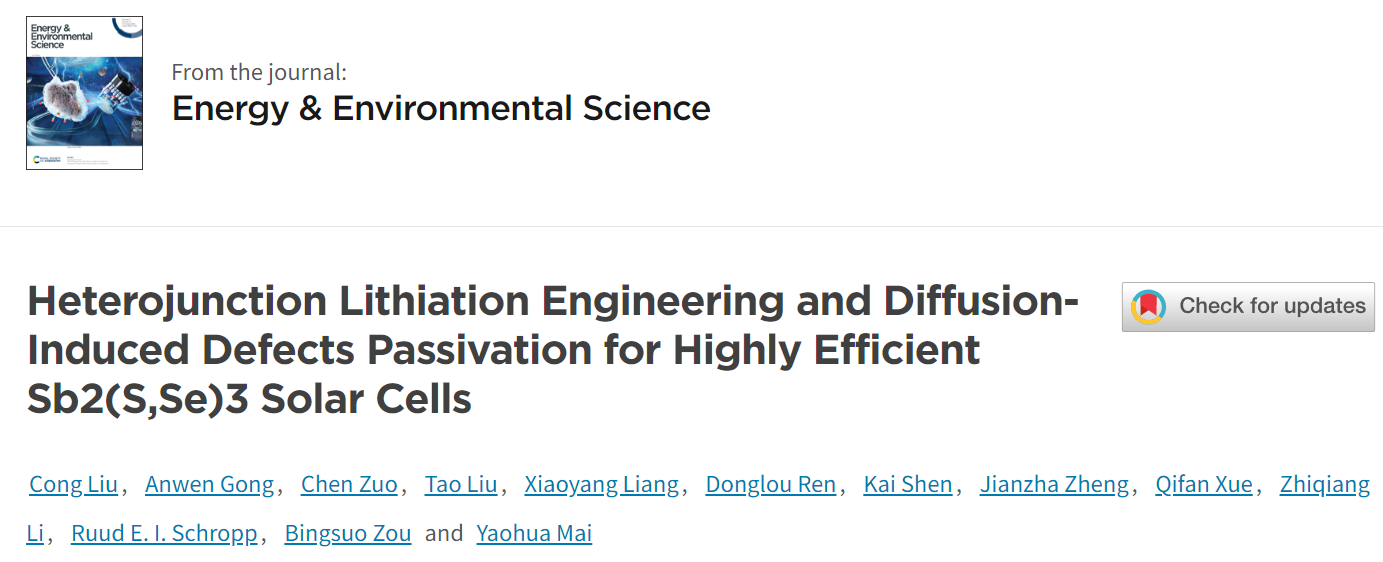
Task: Open the journal cover thumbnail image
Action: pos(84,93)
